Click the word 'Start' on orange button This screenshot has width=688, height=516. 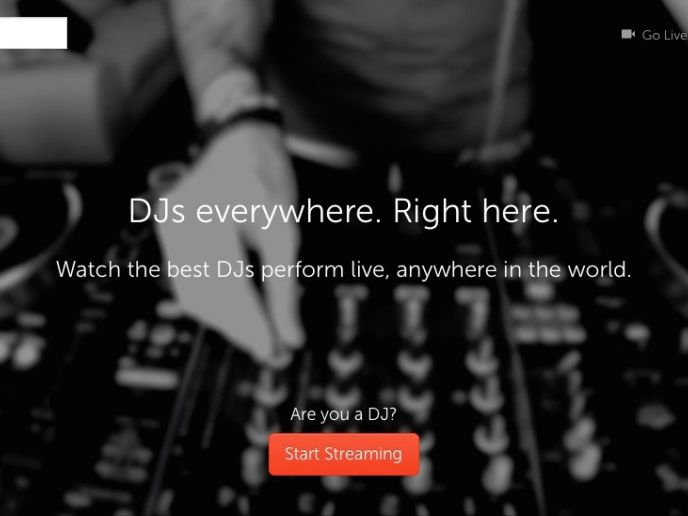pos(302,454)
